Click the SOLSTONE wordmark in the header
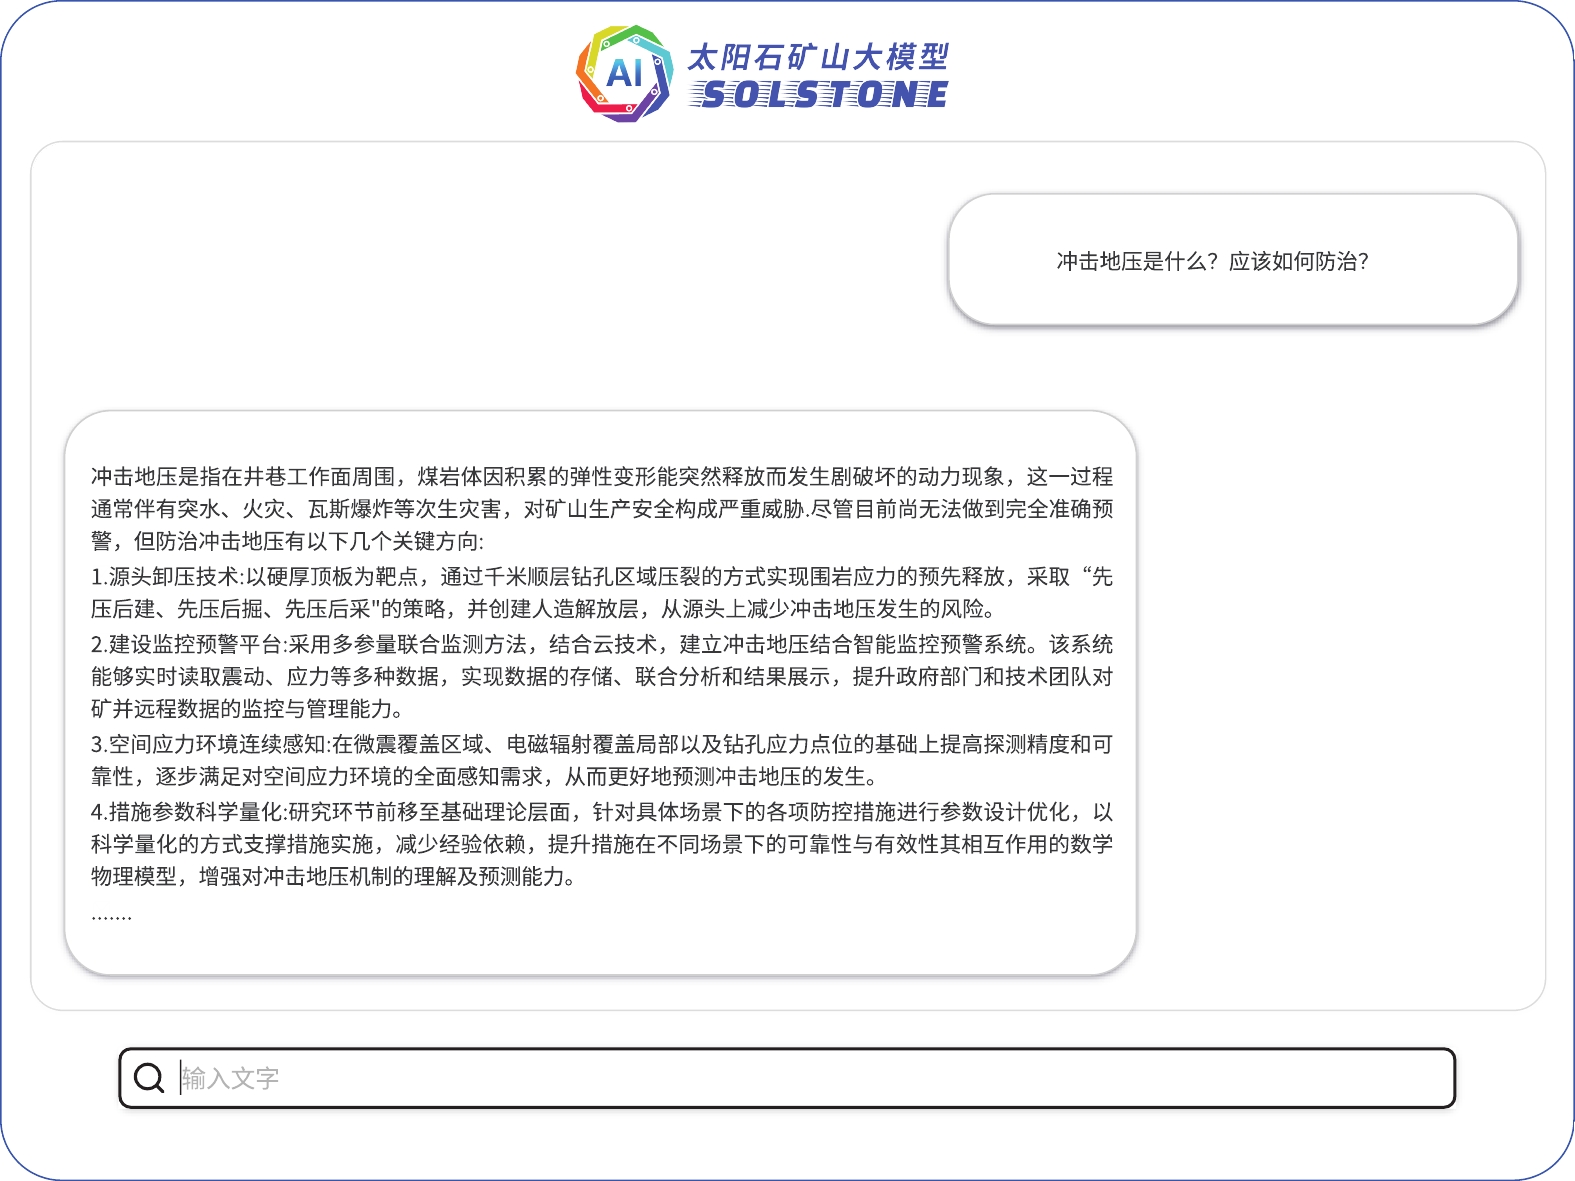The width and height of the screenshot is (1575, 1181). click(x=820, y=95)
